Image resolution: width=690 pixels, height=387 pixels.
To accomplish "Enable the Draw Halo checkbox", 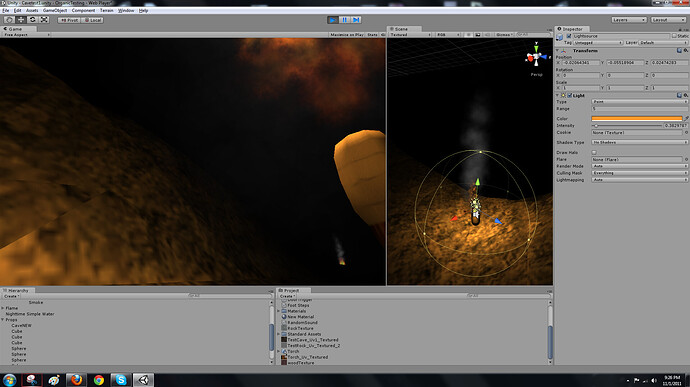I will coord(594,152).
